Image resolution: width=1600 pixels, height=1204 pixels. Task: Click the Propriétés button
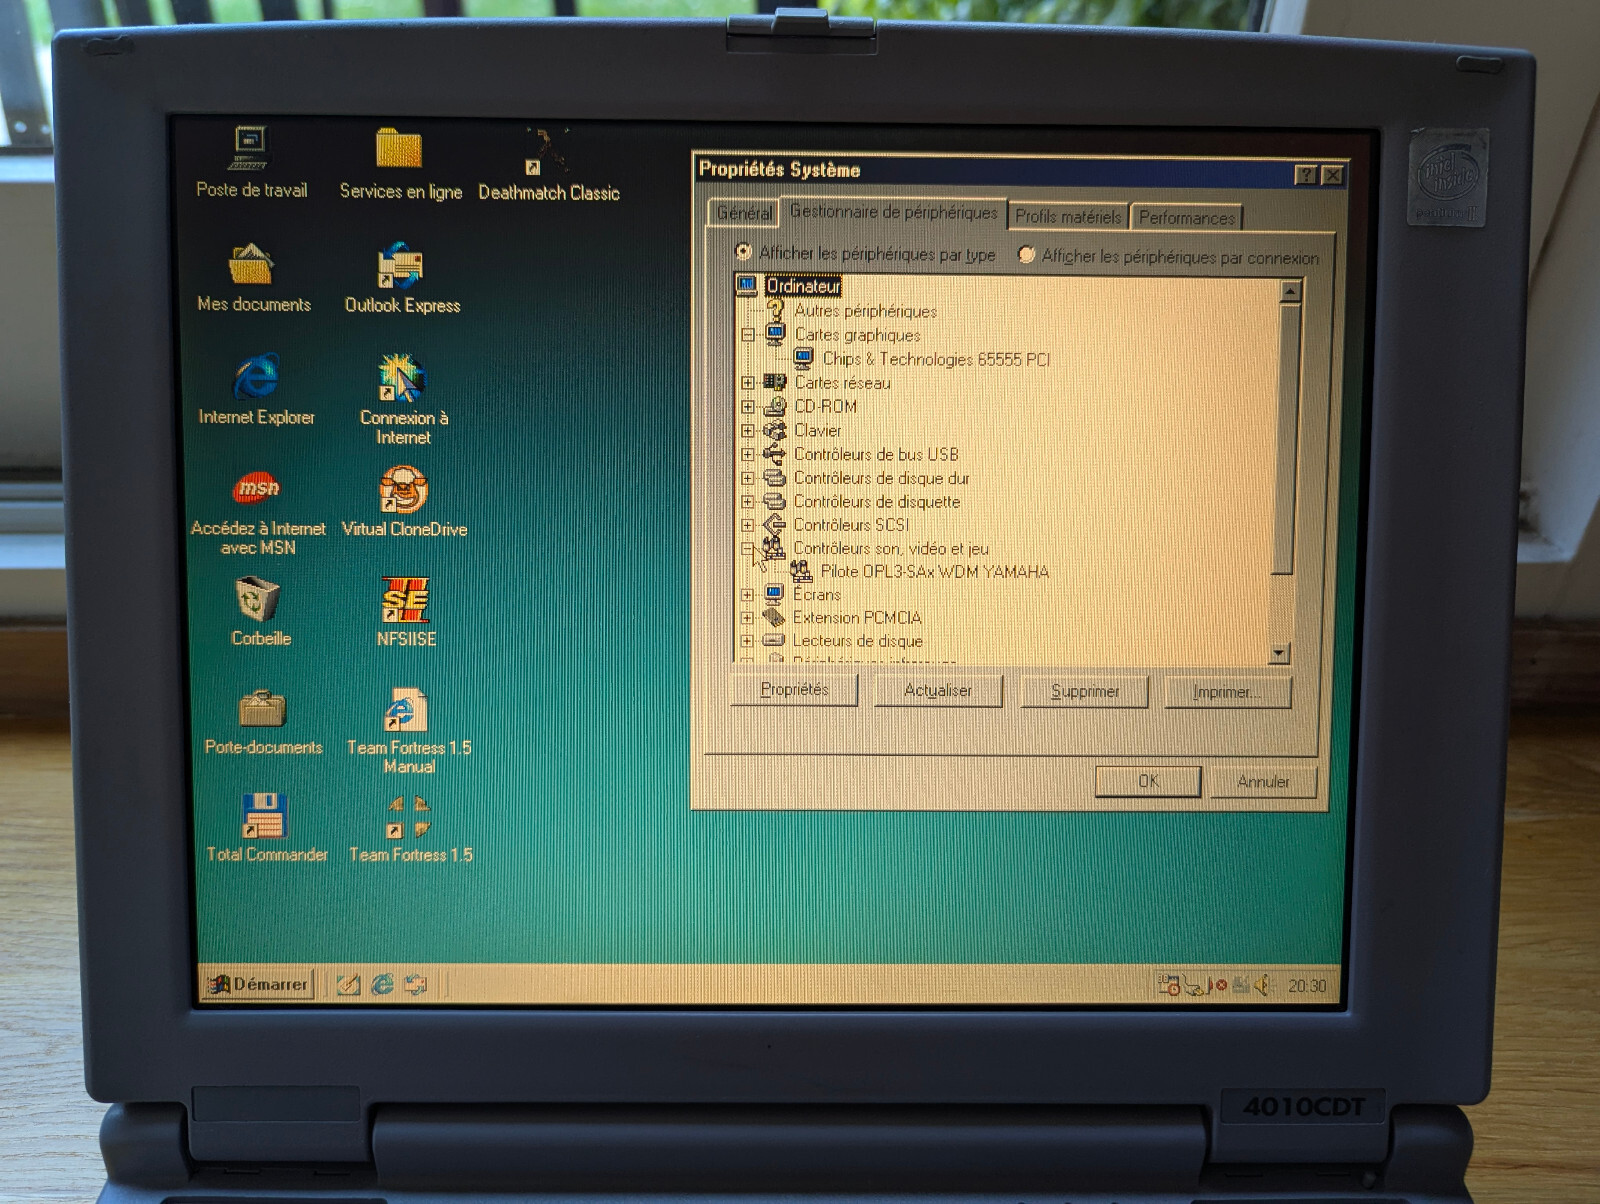(x=794, y=690)
